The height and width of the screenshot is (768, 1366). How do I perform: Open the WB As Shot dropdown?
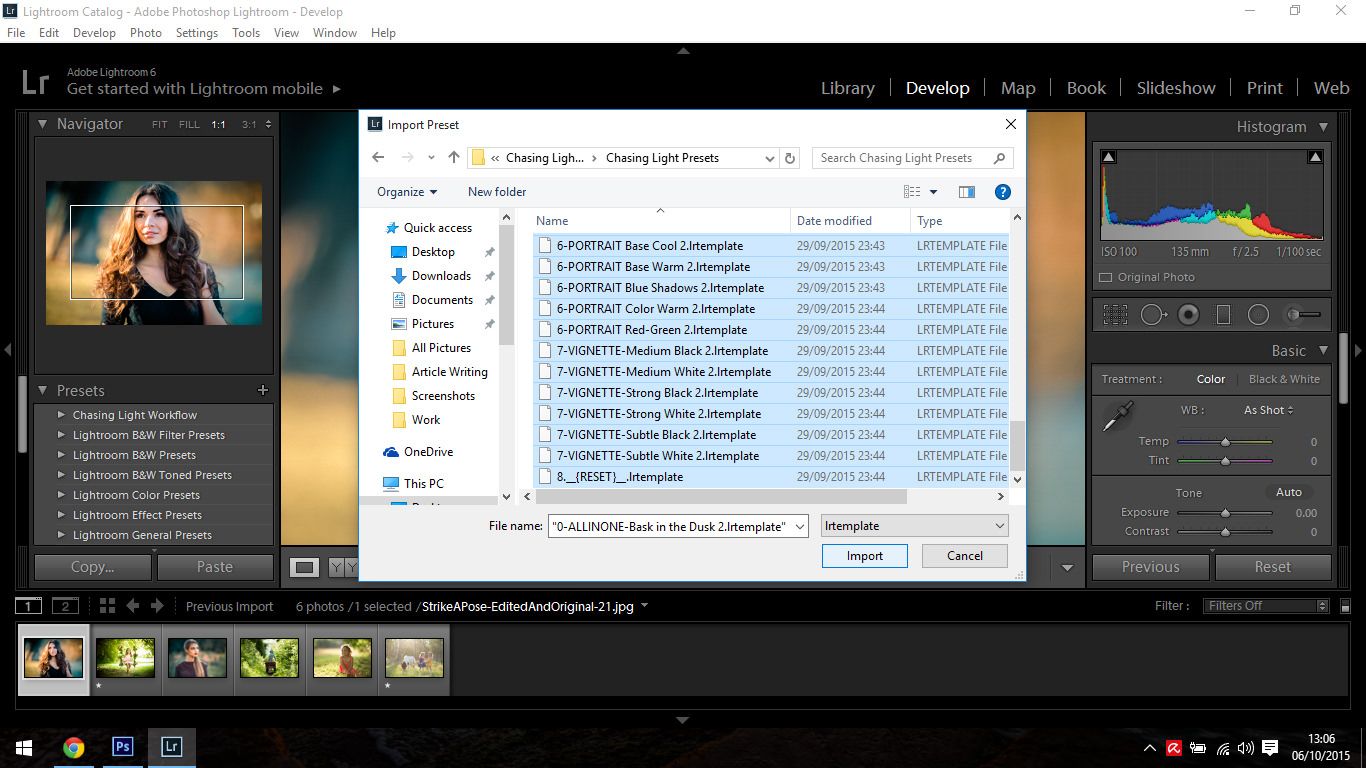(1268, 410)
